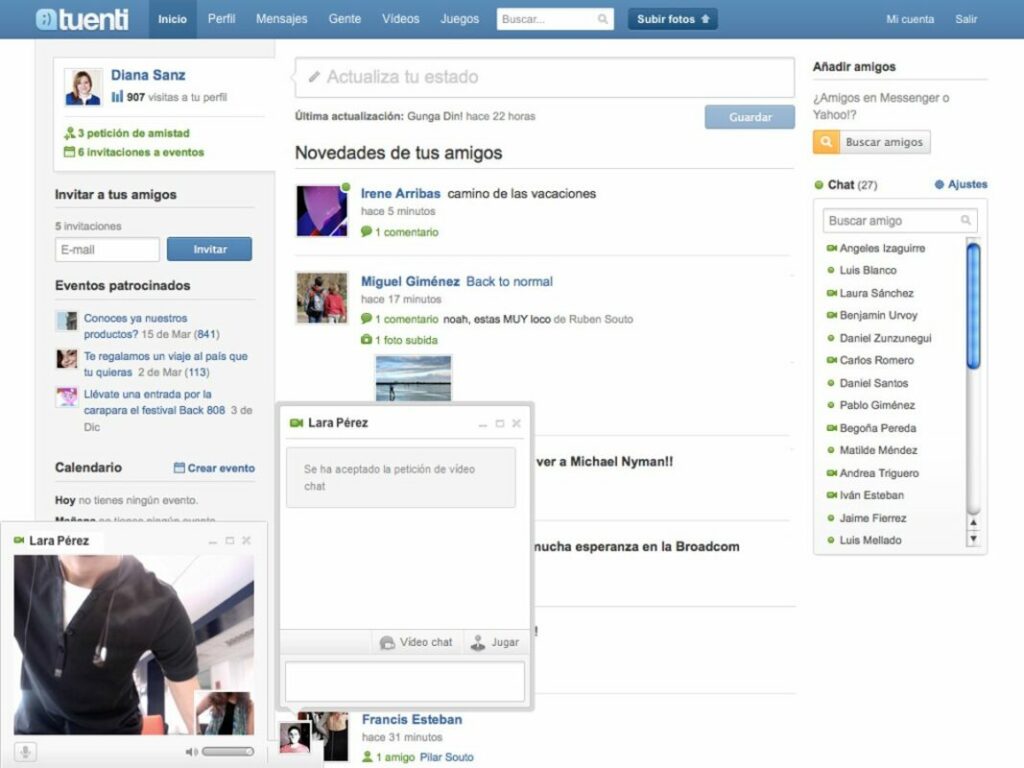The width and height of the screenshot is (1024, 768).
Task: Open the 3 petición de amistad link
Action: tap(133, 133)
